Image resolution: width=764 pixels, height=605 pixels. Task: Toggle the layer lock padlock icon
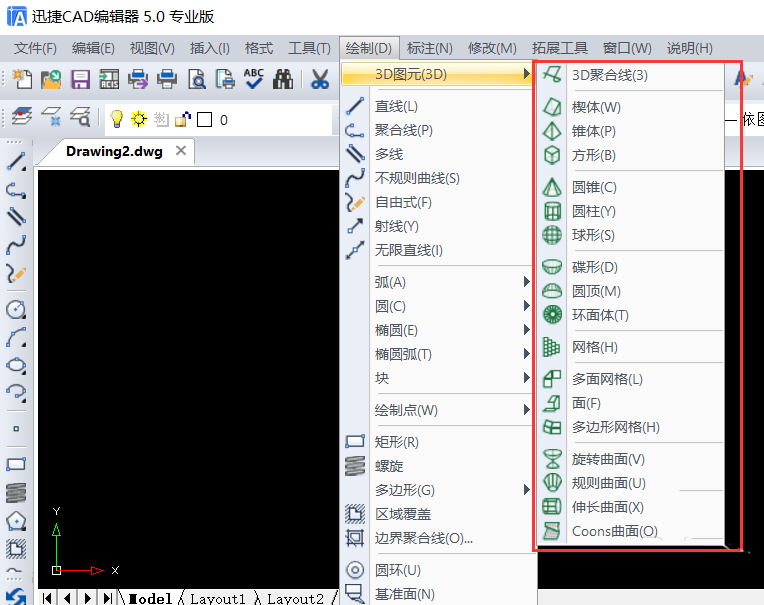(x=183, y=119)
